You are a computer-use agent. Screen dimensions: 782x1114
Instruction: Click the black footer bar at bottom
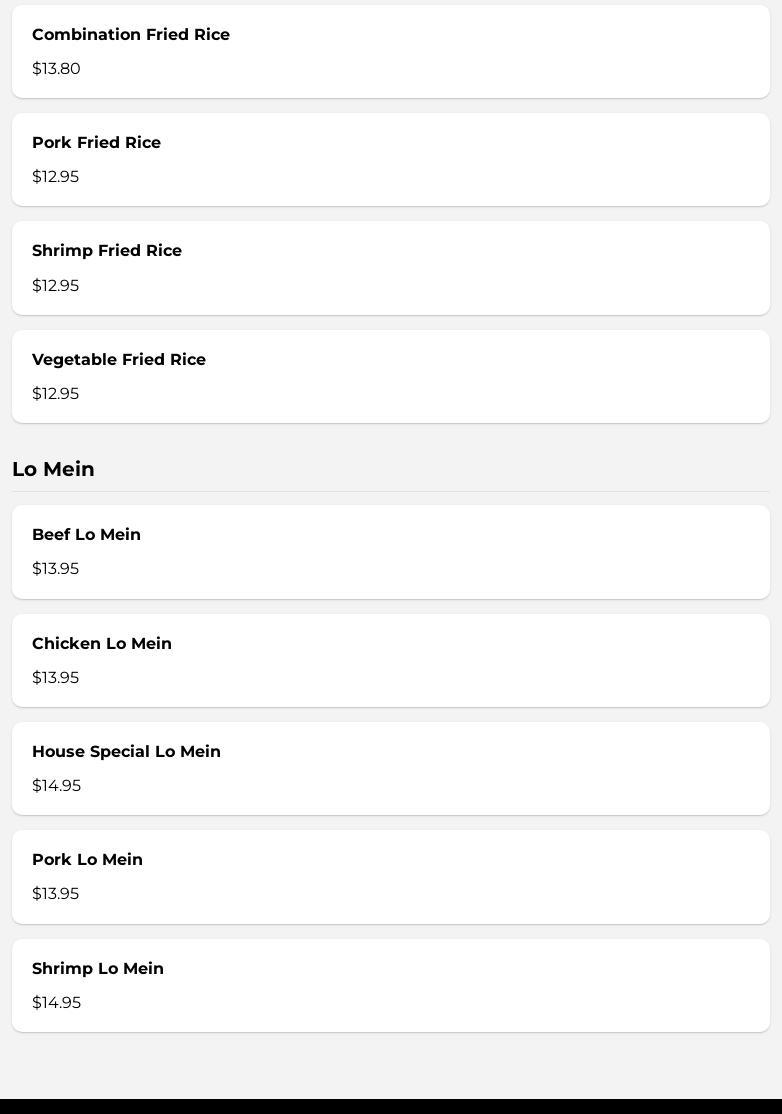[x=390, y=1106]
